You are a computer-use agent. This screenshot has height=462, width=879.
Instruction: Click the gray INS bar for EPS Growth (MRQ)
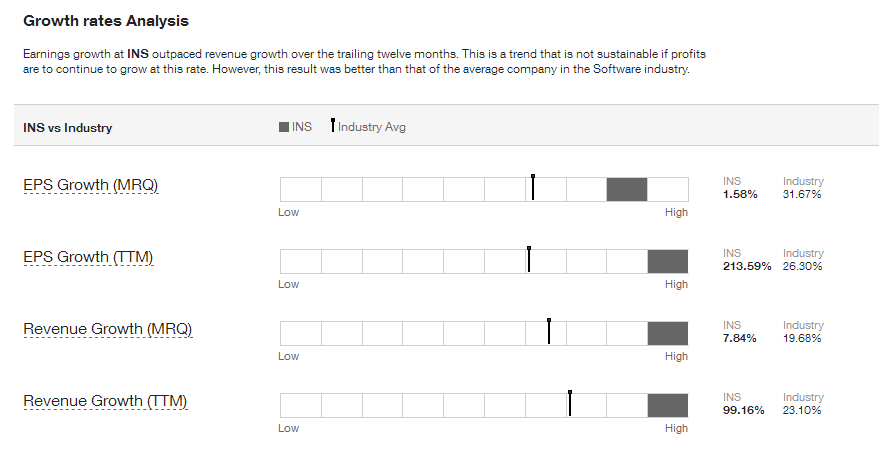pos(627,190)
